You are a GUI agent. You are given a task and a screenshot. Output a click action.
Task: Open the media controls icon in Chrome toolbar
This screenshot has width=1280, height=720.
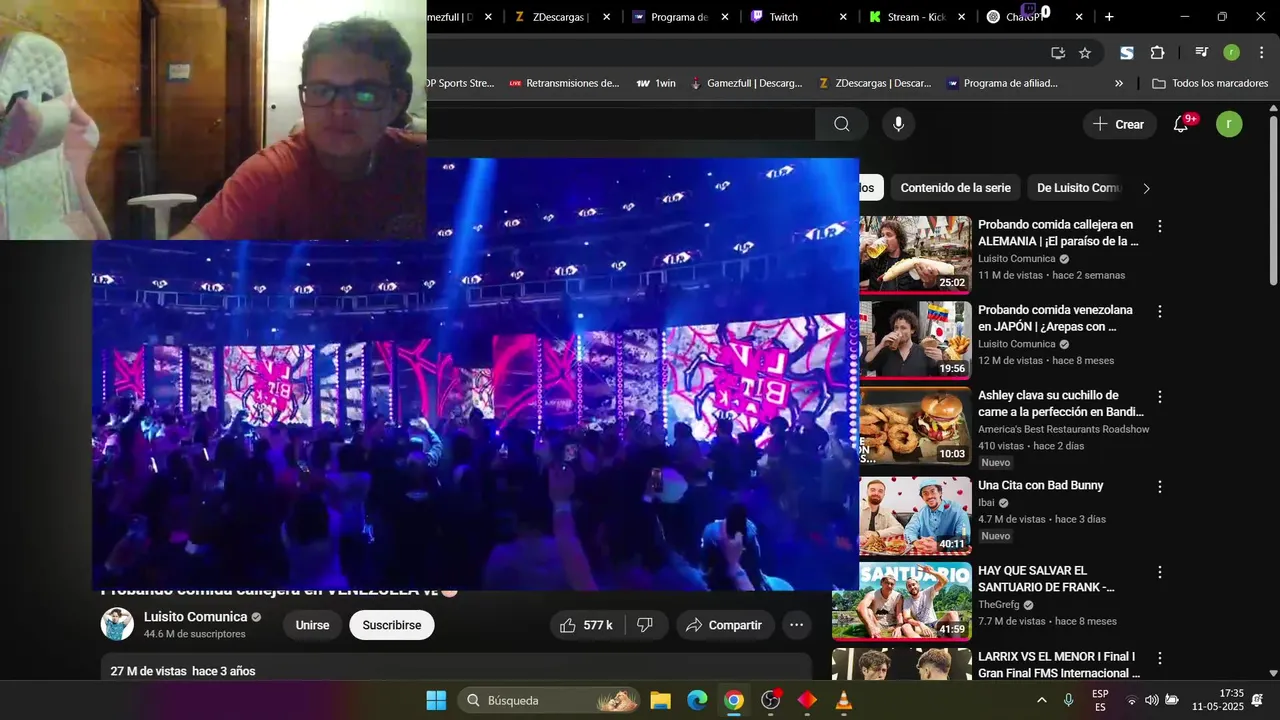(1201, 53)
